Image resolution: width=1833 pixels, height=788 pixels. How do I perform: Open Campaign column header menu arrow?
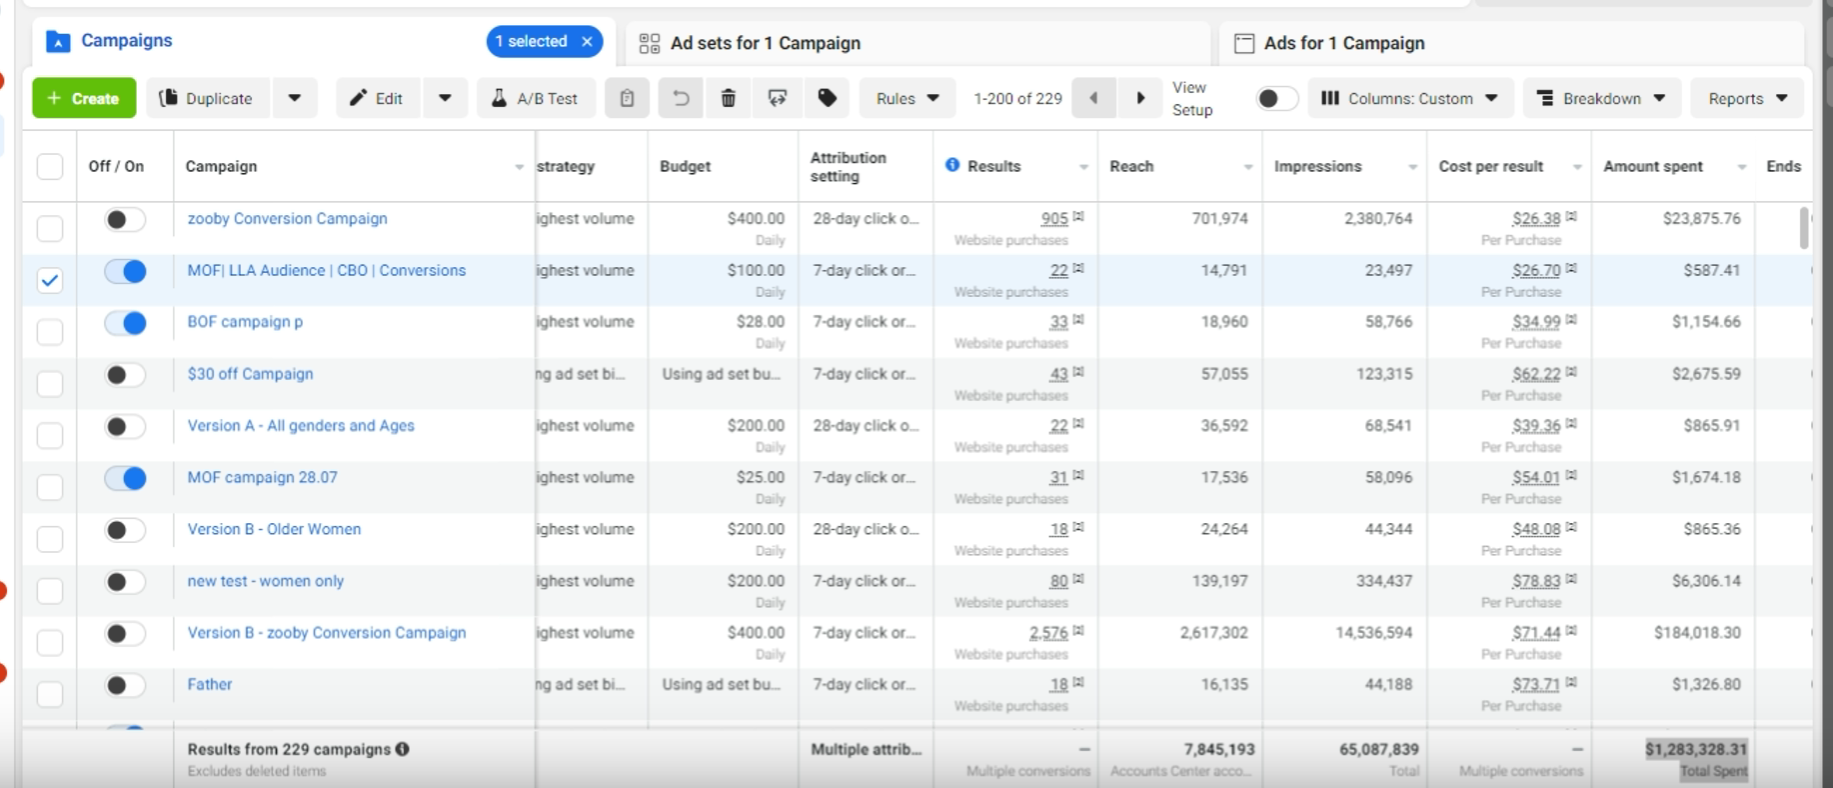[x=519, y=167]
